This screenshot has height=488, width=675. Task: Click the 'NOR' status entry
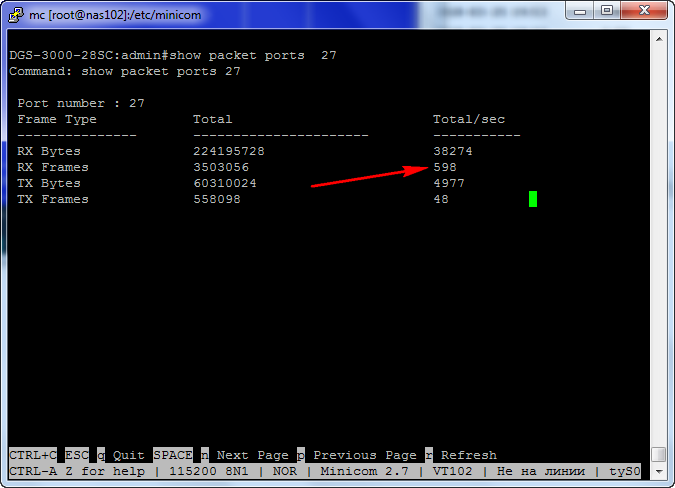click(x=285, y=471)
